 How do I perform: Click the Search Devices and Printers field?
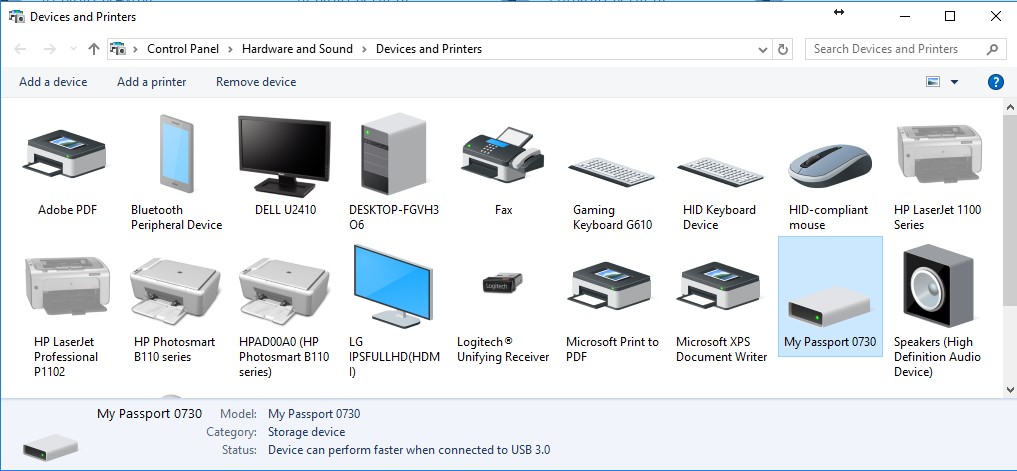(x=905, y=49)
